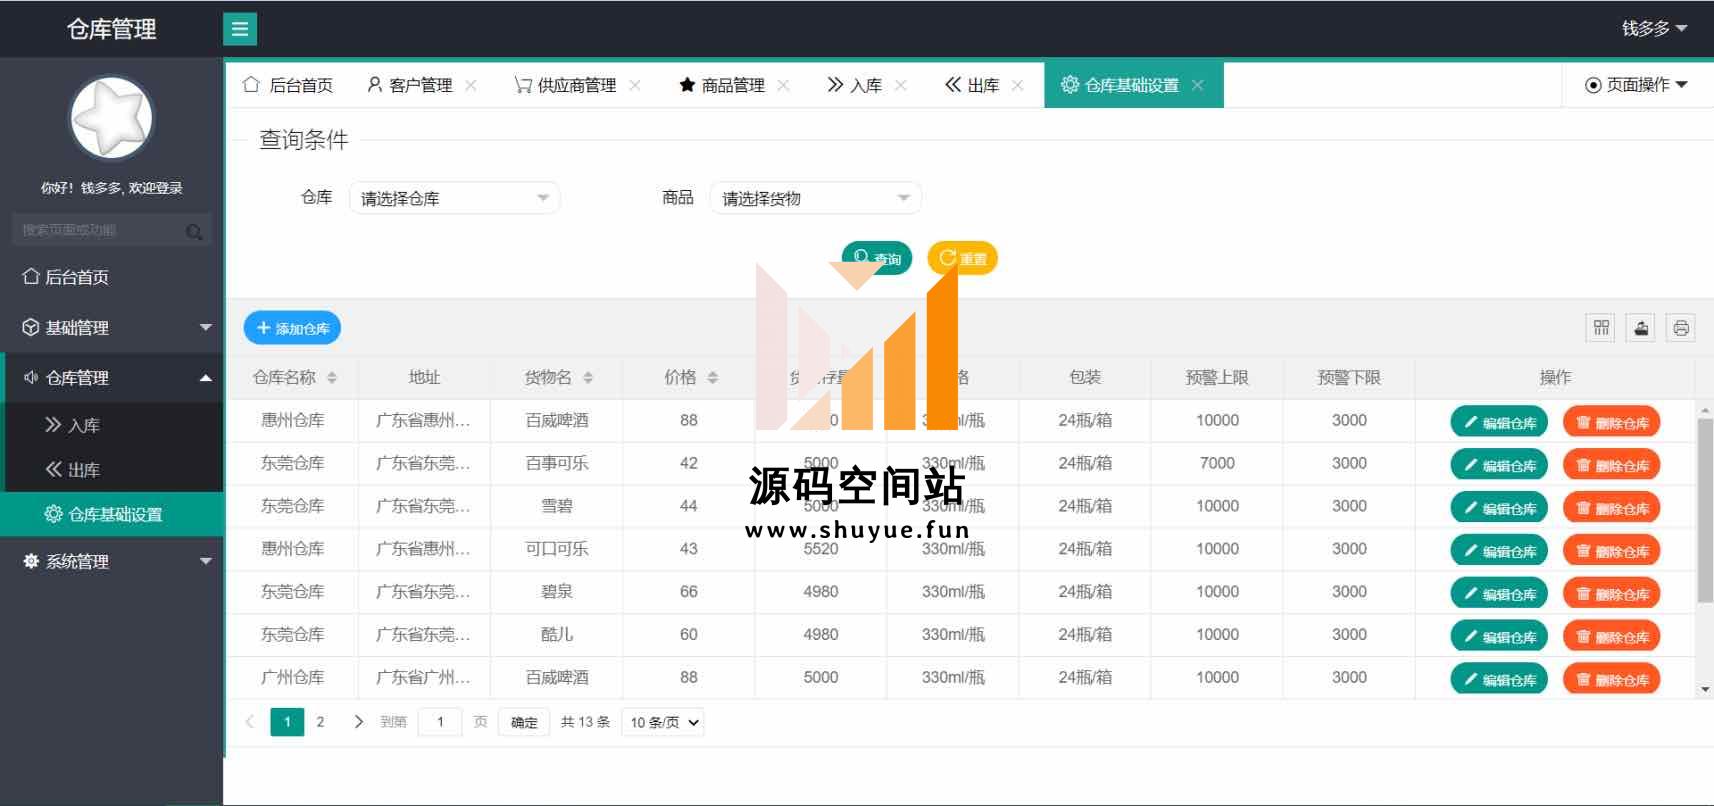Click the 添加仓库 button
Image resolution: width=1714 pixels, height=806 pixels.
(292, 328)
